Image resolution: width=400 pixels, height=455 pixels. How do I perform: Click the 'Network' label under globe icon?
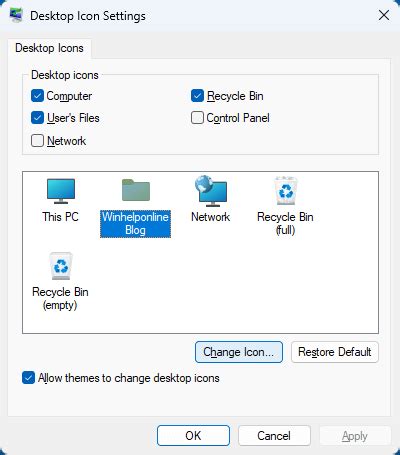coord(211,217)
